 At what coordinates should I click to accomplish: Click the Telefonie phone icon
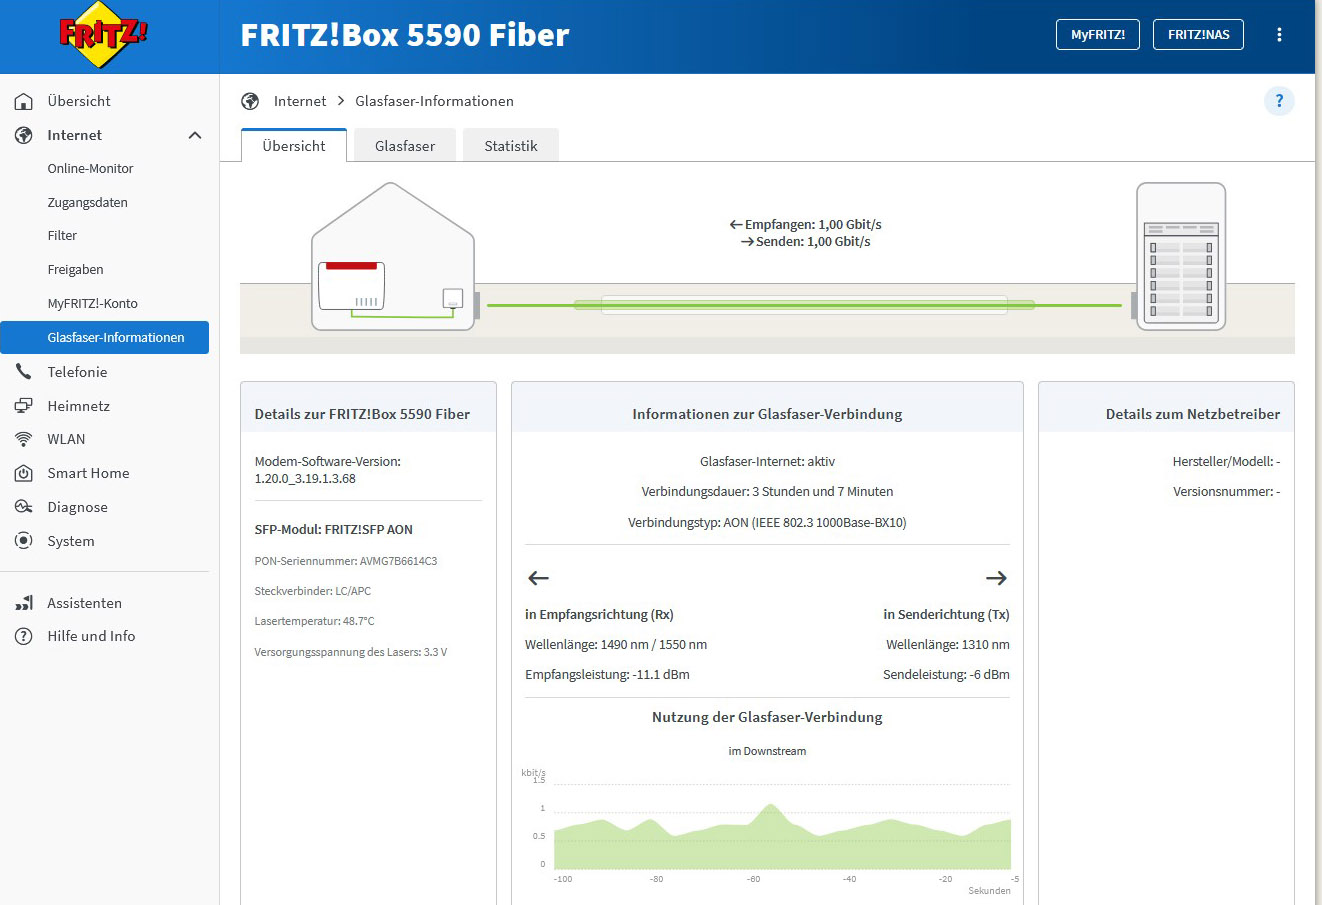click(x=24, y=372)
